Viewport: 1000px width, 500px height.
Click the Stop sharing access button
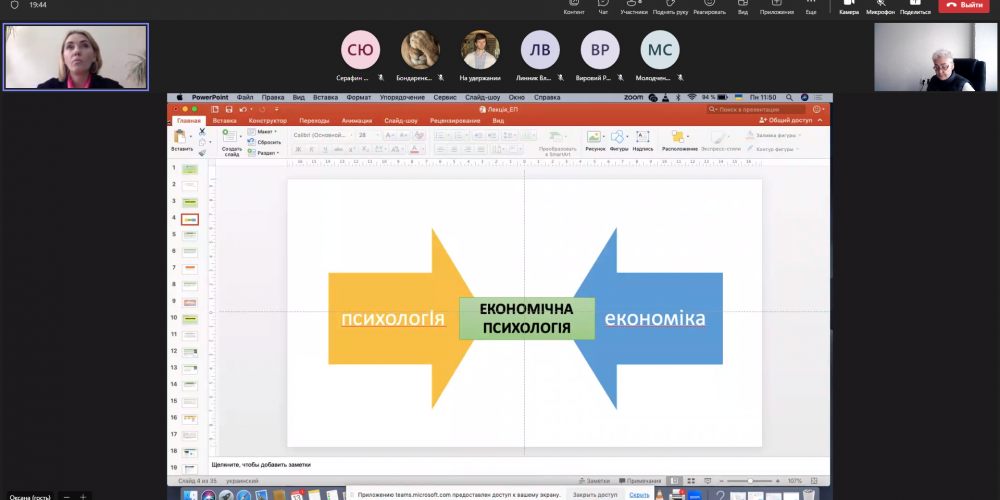point(595,494)
